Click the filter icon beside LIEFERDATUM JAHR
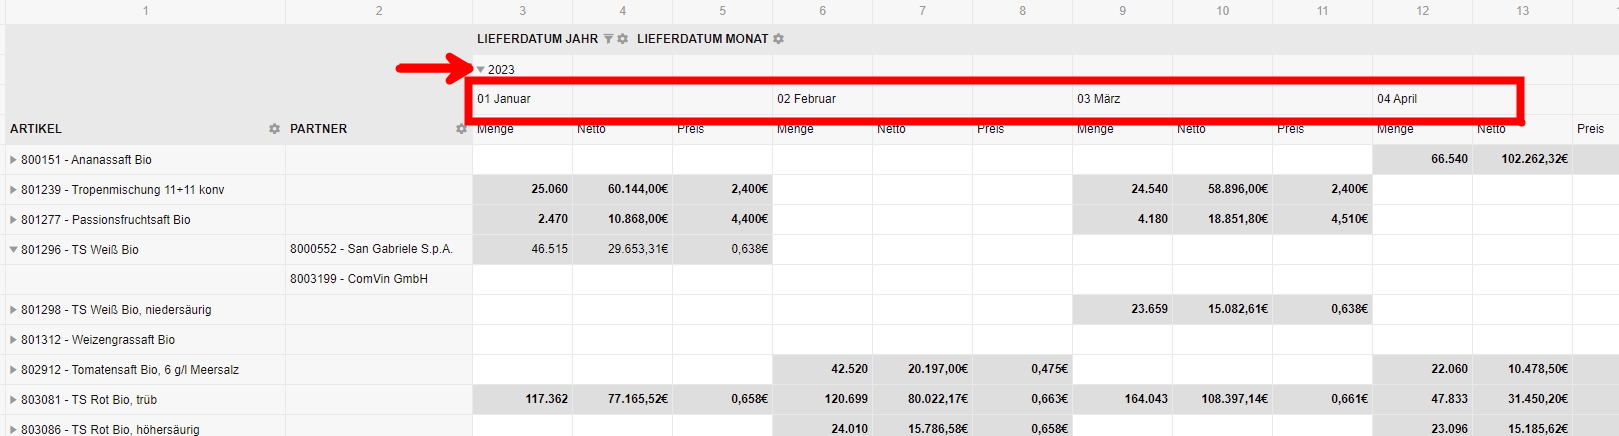The image size is (1619, 436). pyautogui.click(x=608, y=39)
